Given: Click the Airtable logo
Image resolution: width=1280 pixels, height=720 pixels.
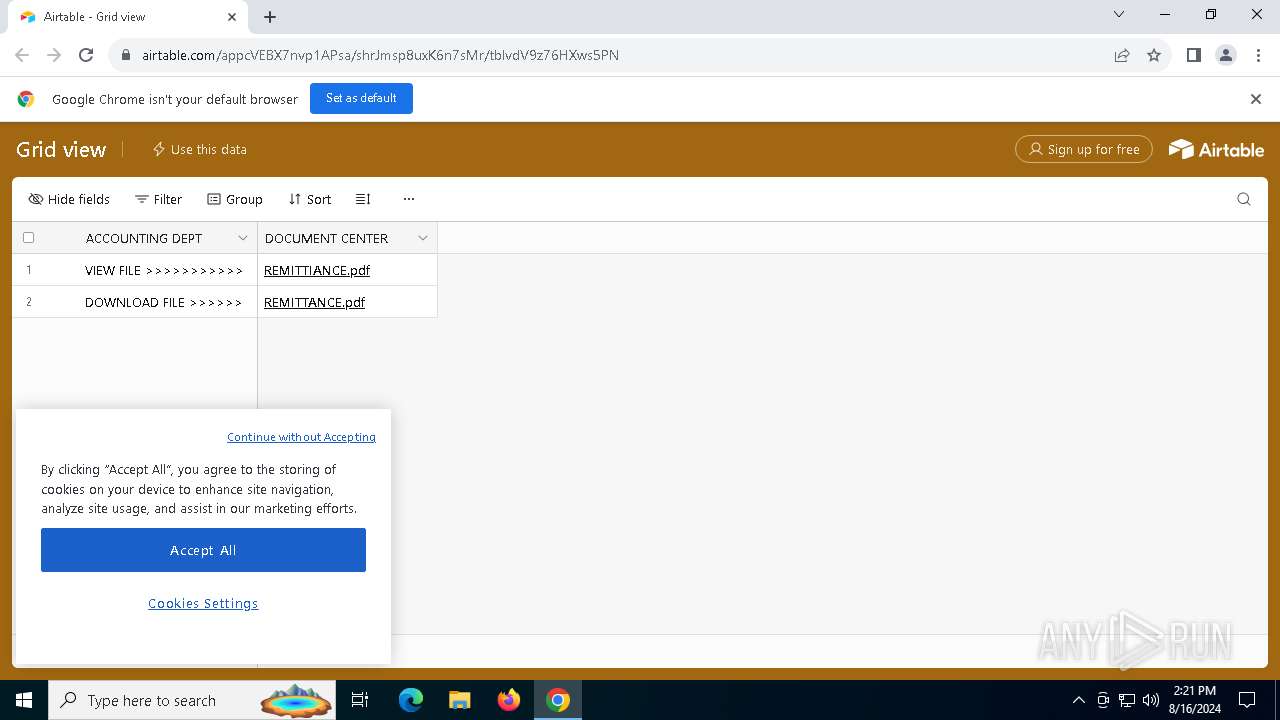Looking at the screenshot, I should tap(1216, 149).
